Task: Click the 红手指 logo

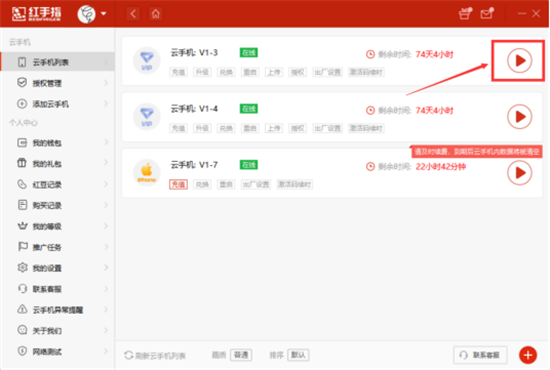Action: tap(36, 14)
